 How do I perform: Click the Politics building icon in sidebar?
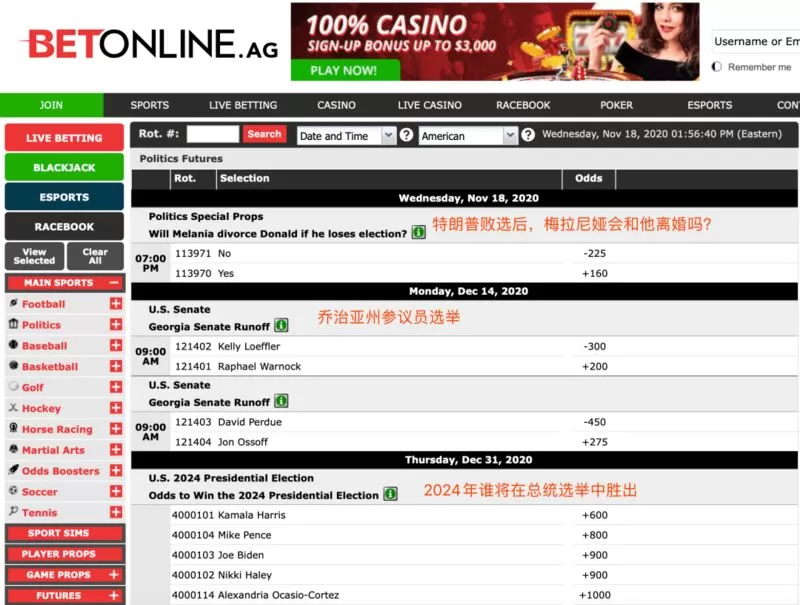tap(14, 324)
